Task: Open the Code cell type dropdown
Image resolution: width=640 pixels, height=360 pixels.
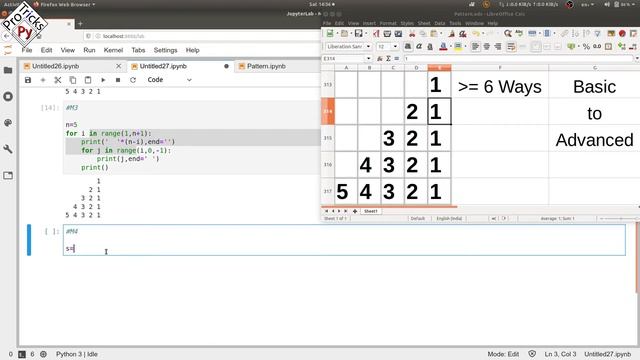Action: 169,80
